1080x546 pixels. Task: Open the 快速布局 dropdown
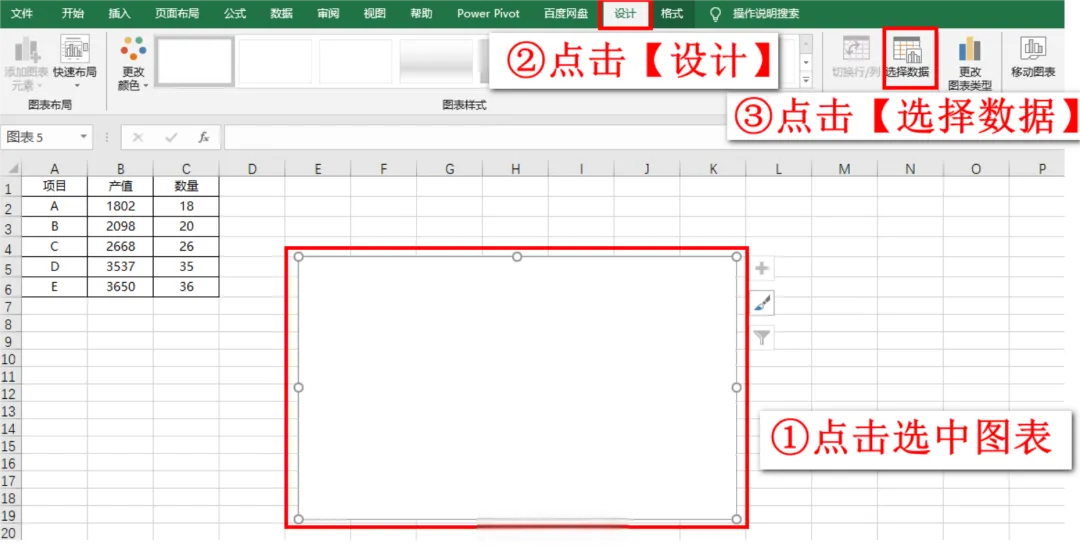point(74,63)
